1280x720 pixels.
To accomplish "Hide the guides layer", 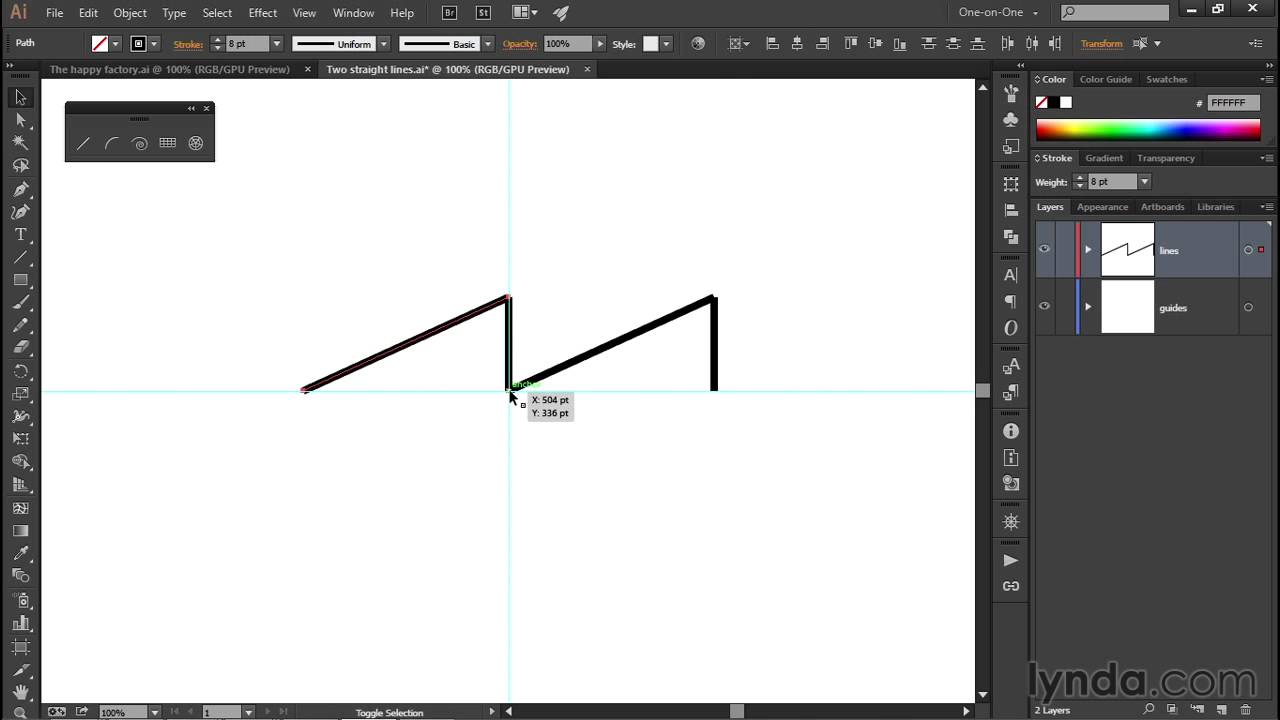I will tap(1044, 307).
